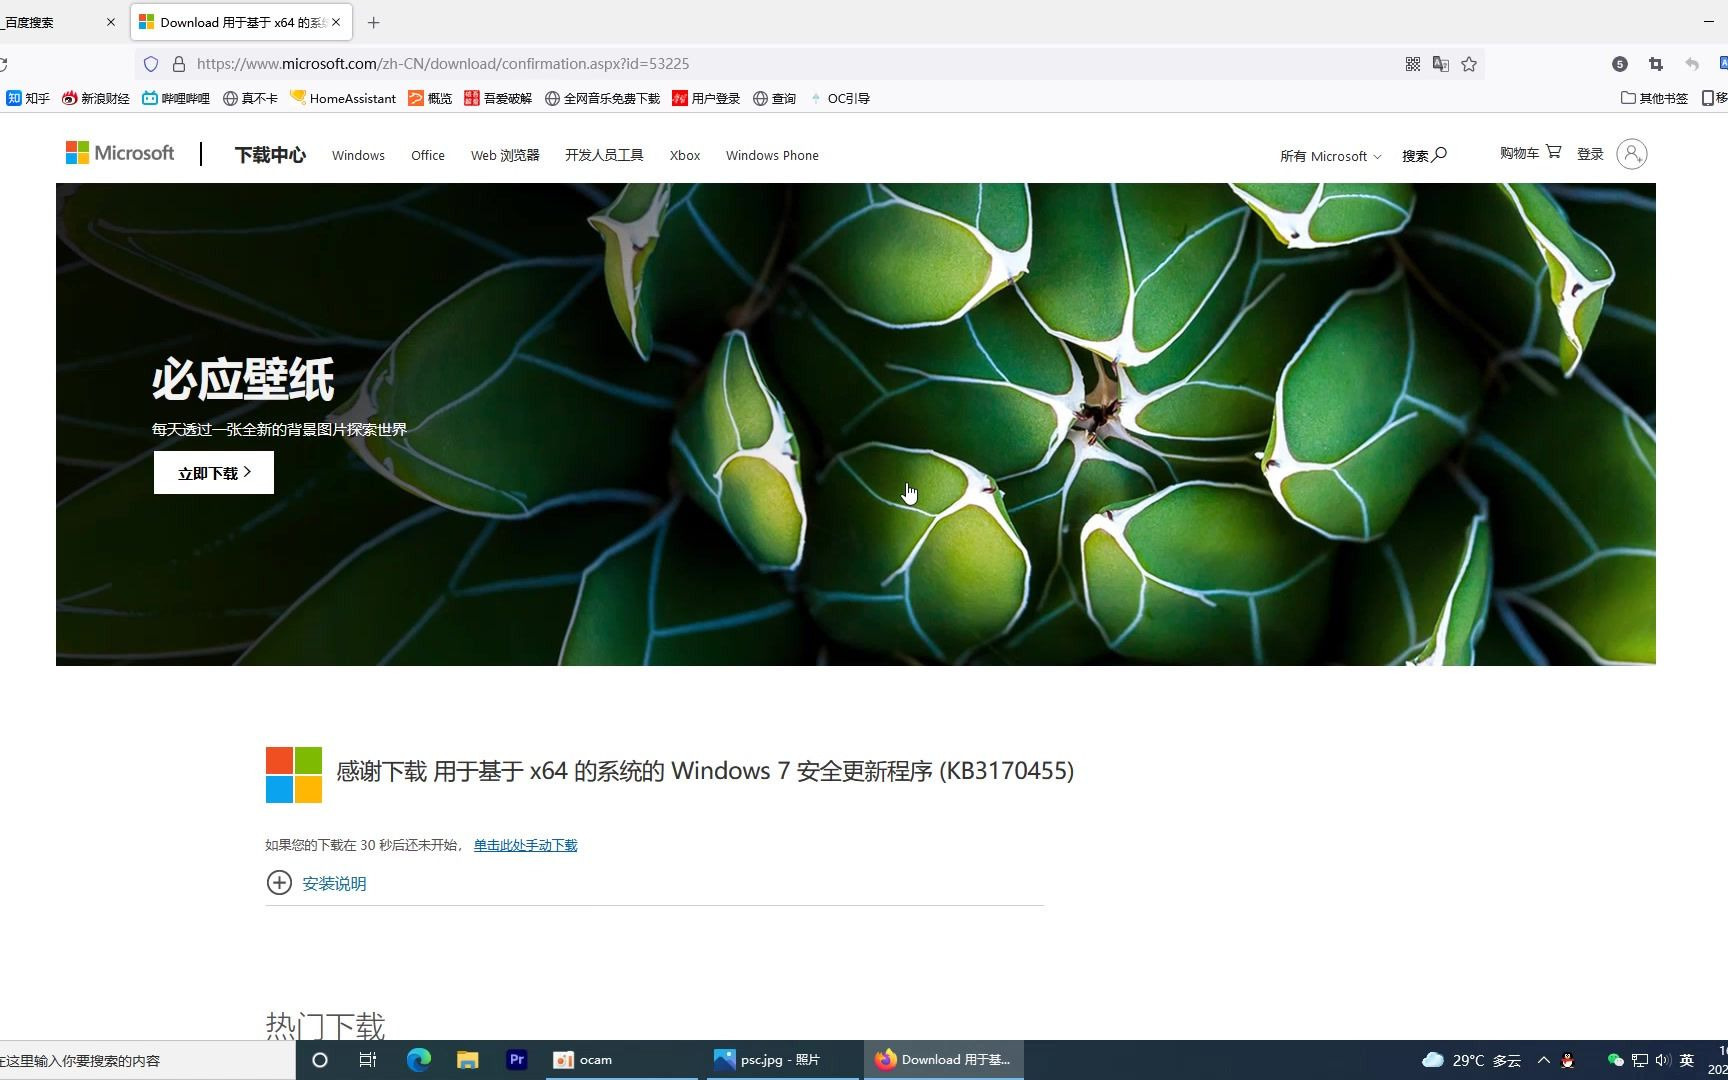Click the Windows taskbar search box

148,1060
